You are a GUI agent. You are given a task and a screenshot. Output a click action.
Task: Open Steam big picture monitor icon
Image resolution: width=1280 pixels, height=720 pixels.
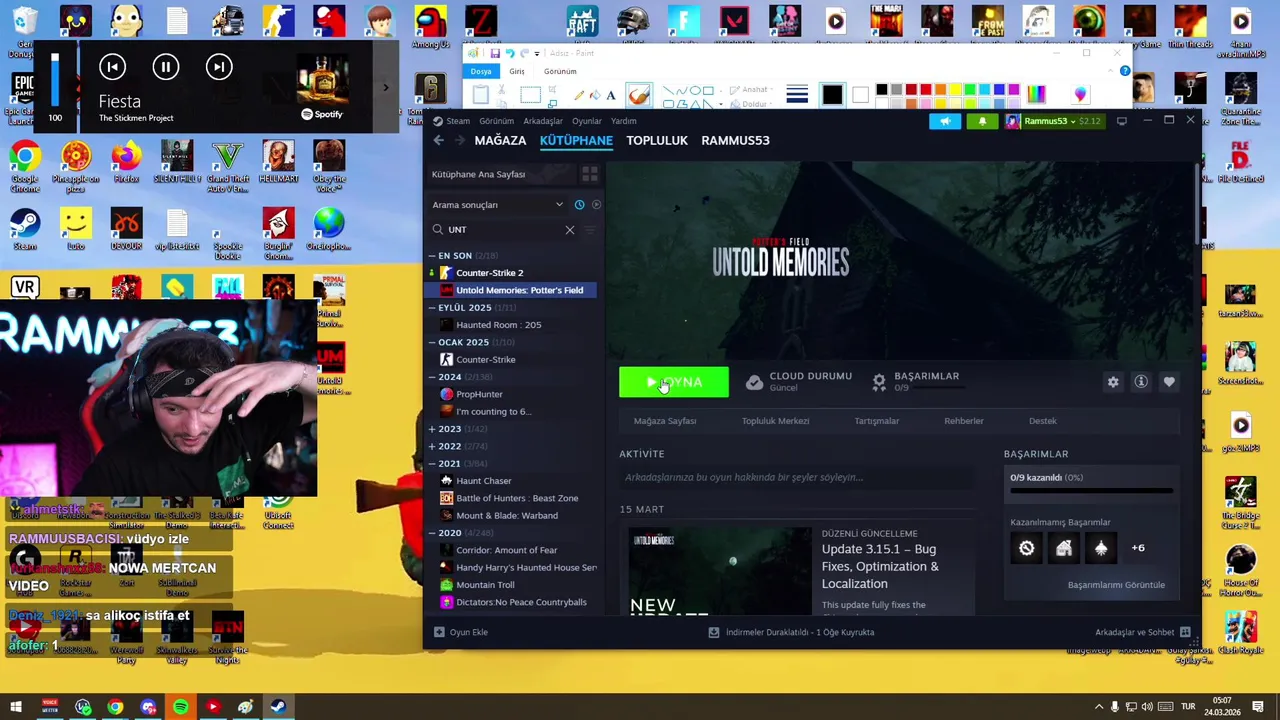pyautogui.click(x=1122, y=121)
